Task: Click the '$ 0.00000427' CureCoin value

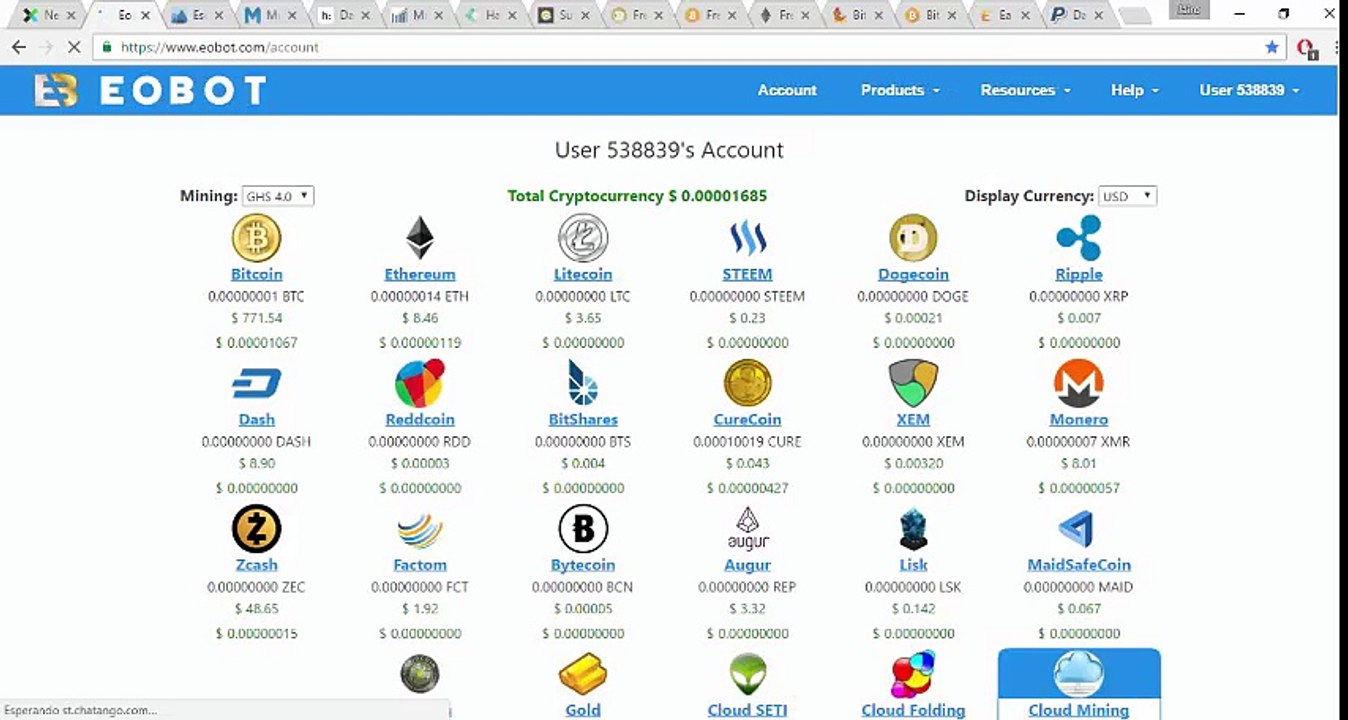Action: (747, 488)
